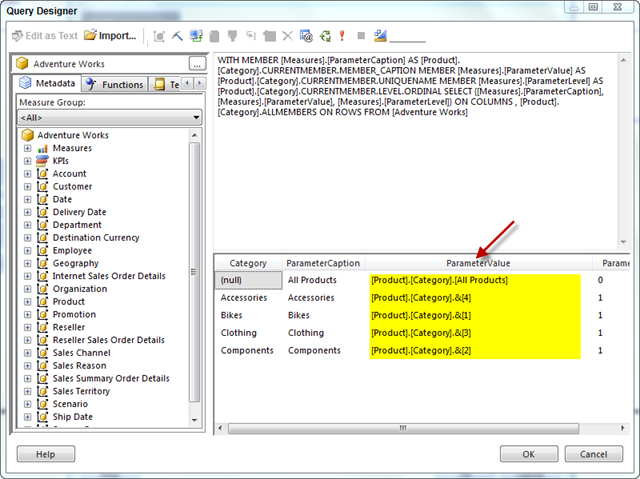Click the Scenario dimension icon
This screenshot has height=479, width=640.
point(42,404)
